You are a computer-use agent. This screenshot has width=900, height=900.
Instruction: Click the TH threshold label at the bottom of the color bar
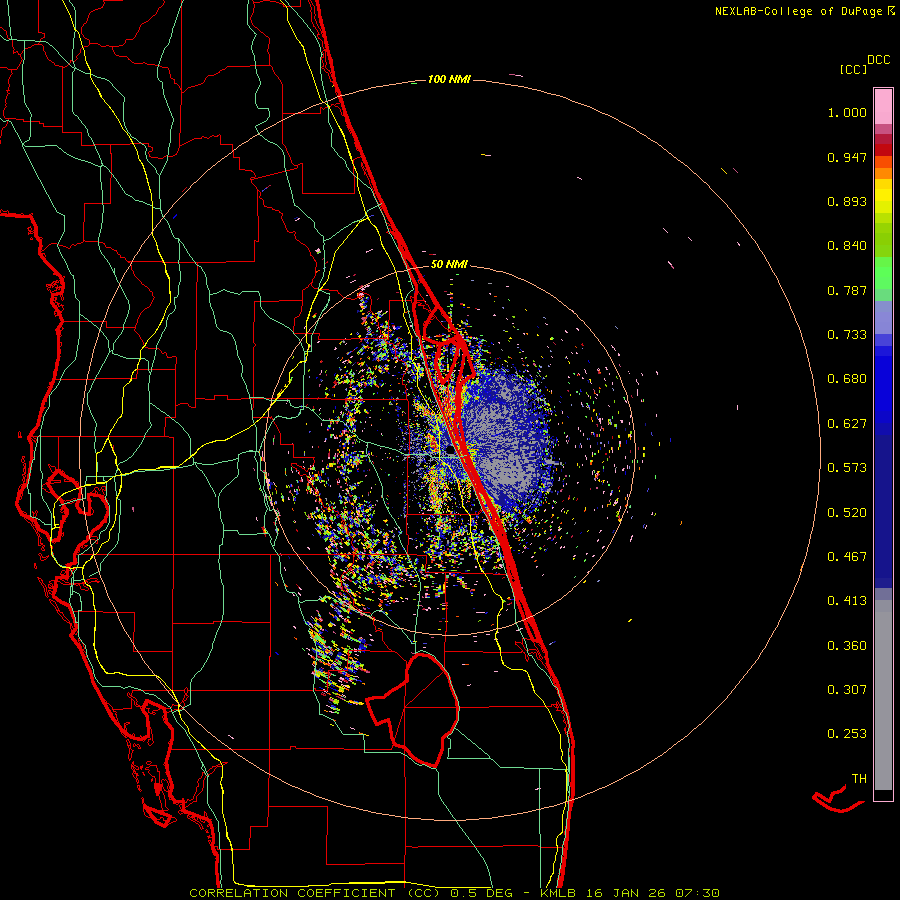[x=859, y=778]
